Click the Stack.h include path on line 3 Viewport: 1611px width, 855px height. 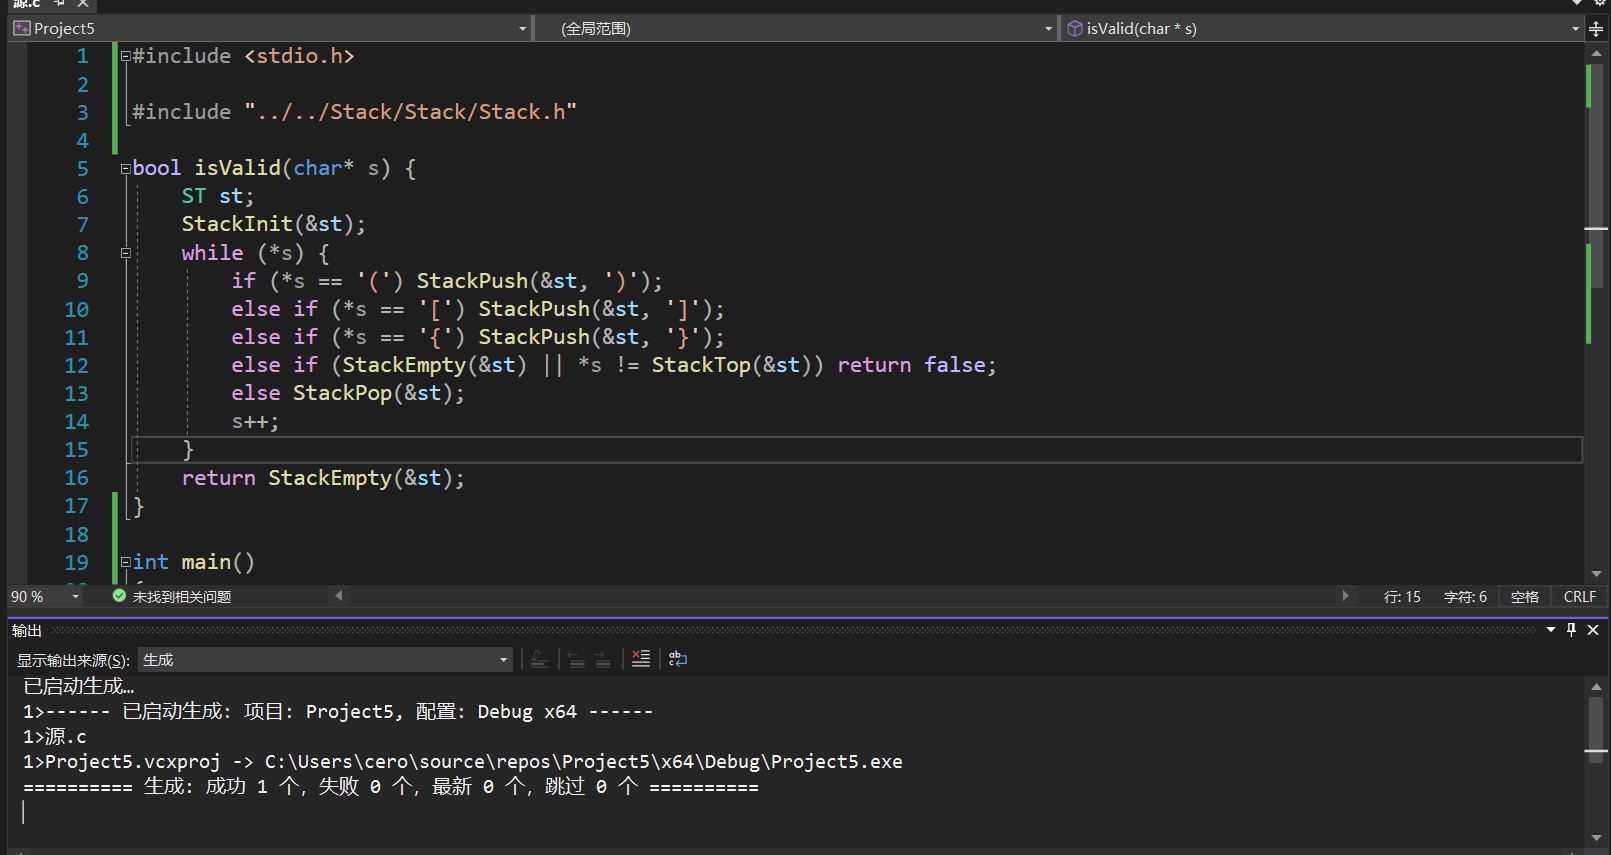click(410, 112)
